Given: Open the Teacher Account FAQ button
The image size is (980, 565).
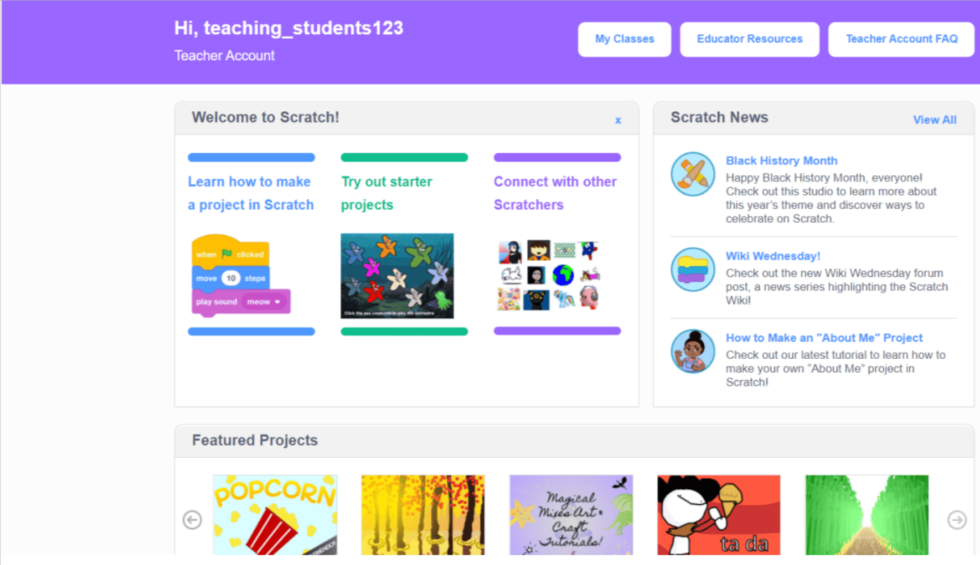Looking at the screenshot, I should coord(901,39).
